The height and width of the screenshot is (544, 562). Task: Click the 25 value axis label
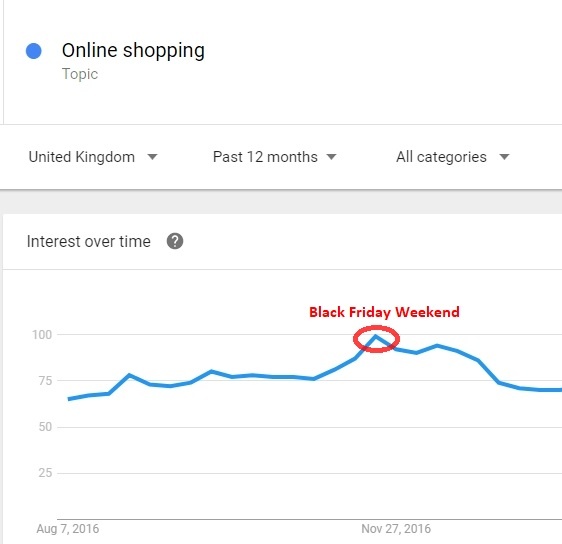point(46,473)
